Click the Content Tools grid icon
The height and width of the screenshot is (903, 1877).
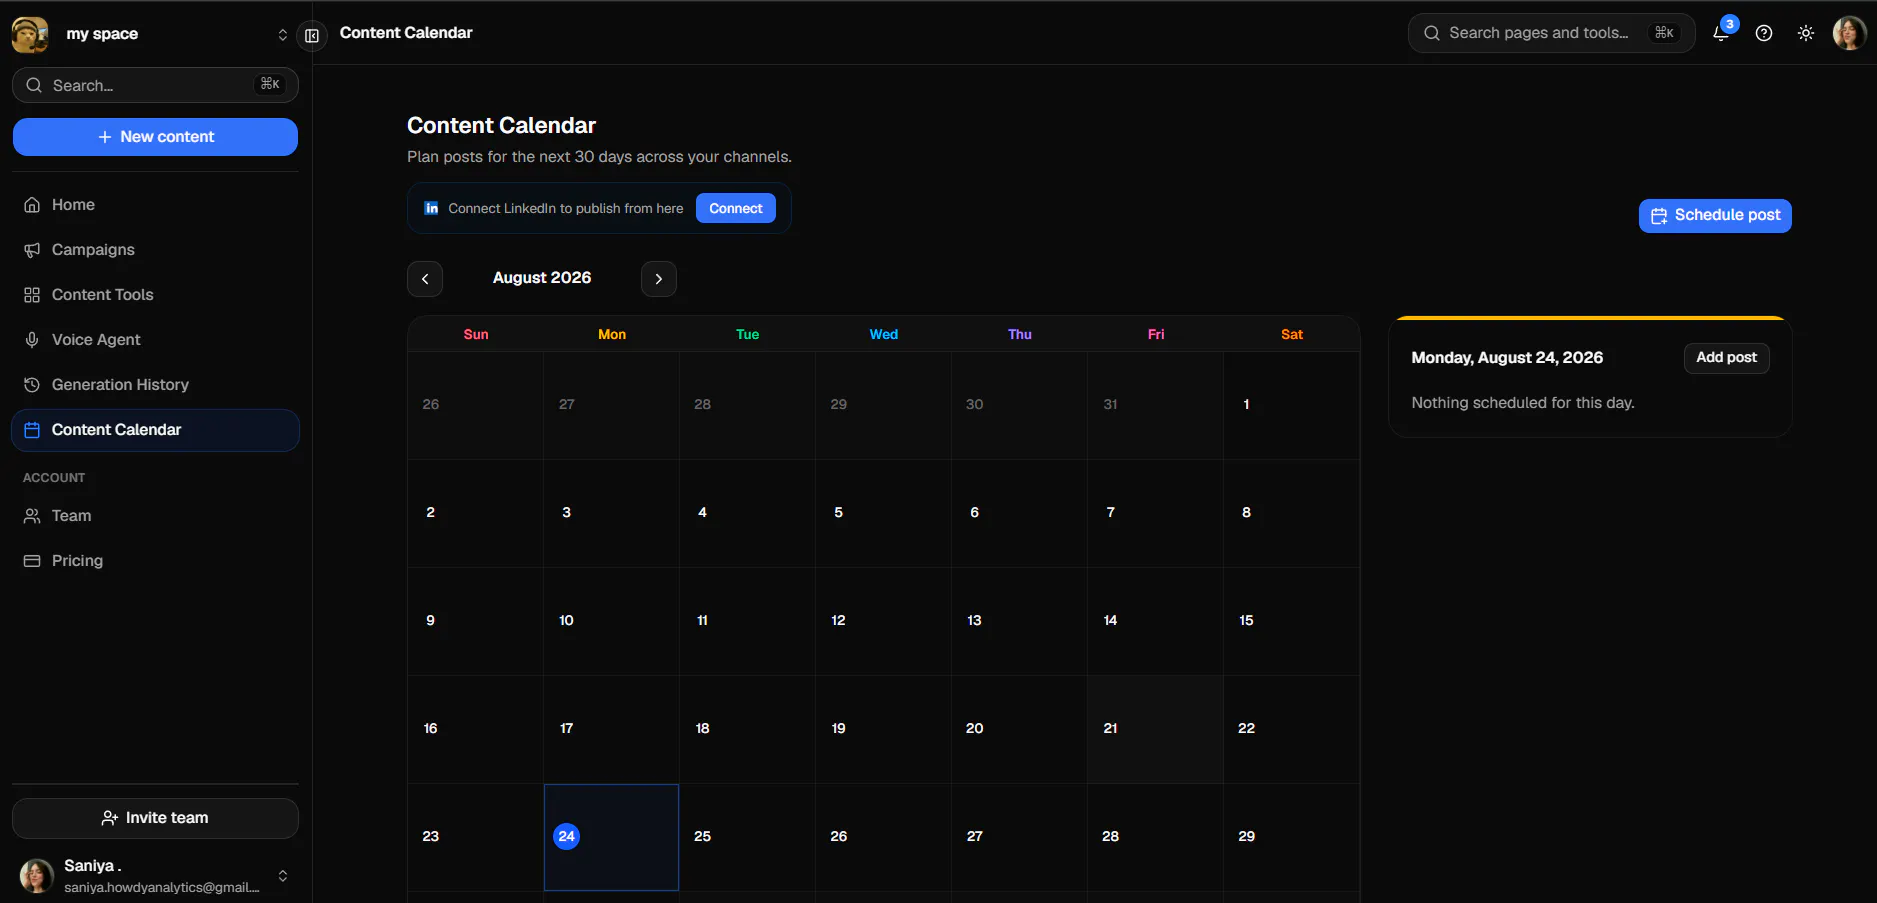coord(32,295)
